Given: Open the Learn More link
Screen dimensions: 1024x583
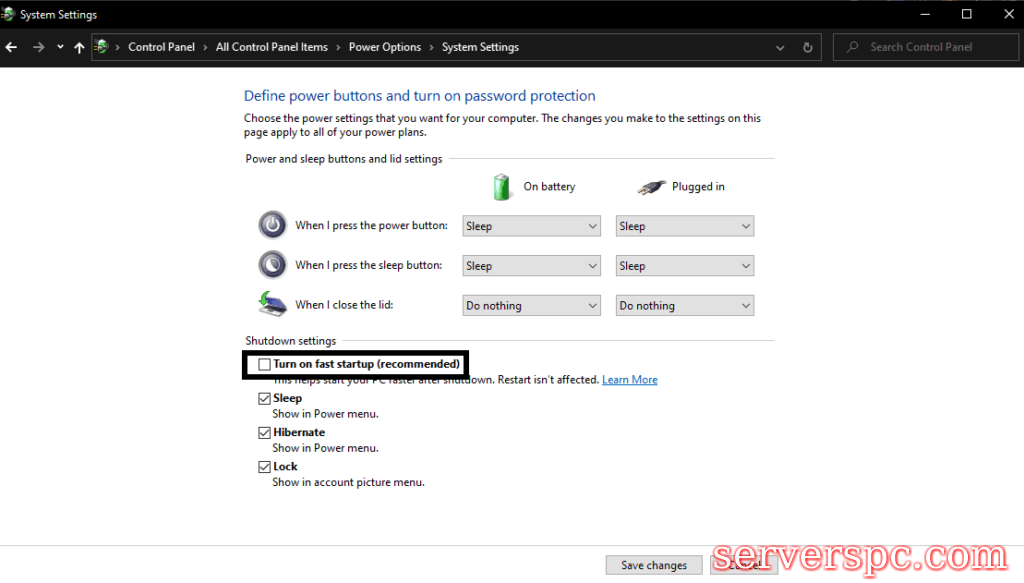Looking at the screenshot, I should [x=629, y=380].
